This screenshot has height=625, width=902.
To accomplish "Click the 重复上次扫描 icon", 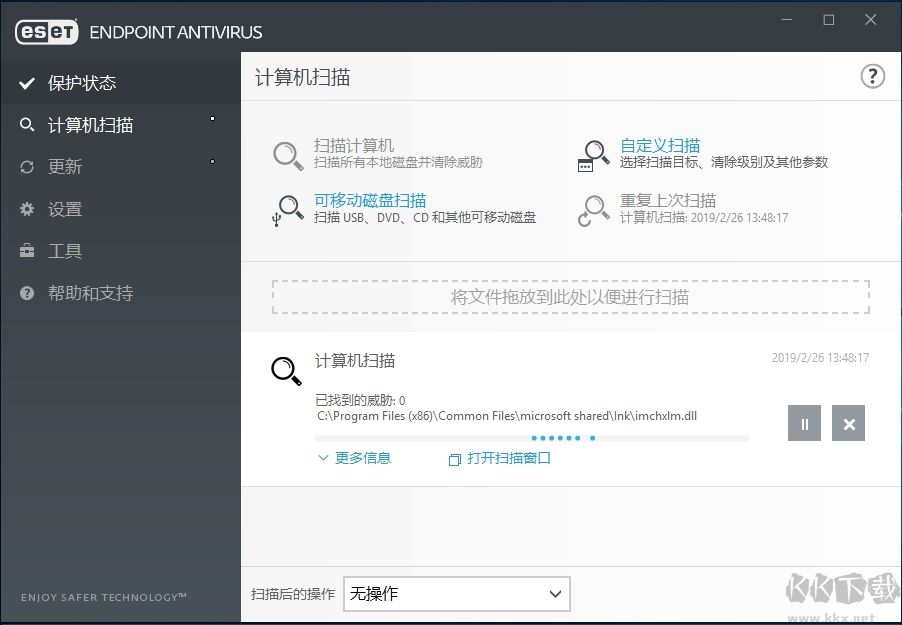I will tap(594, 209).
